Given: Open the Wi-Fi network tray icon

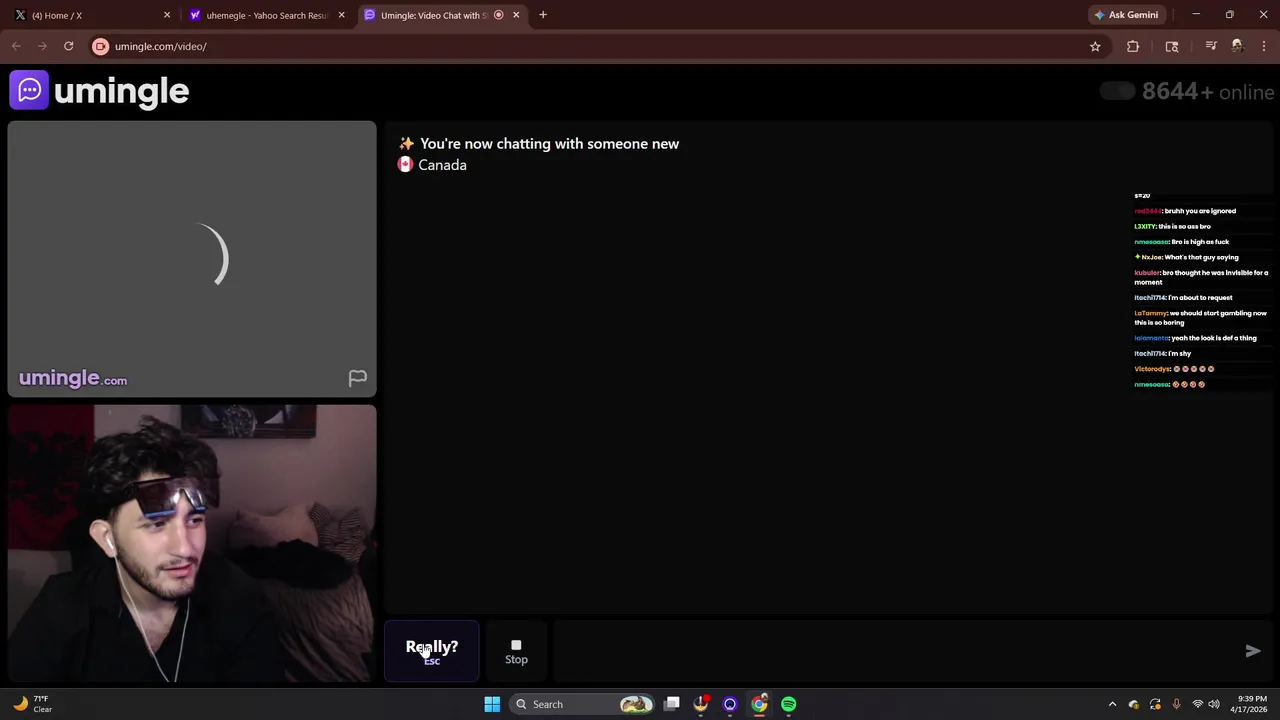Looking at the screenshot, I should click(x=1197, y=704).
